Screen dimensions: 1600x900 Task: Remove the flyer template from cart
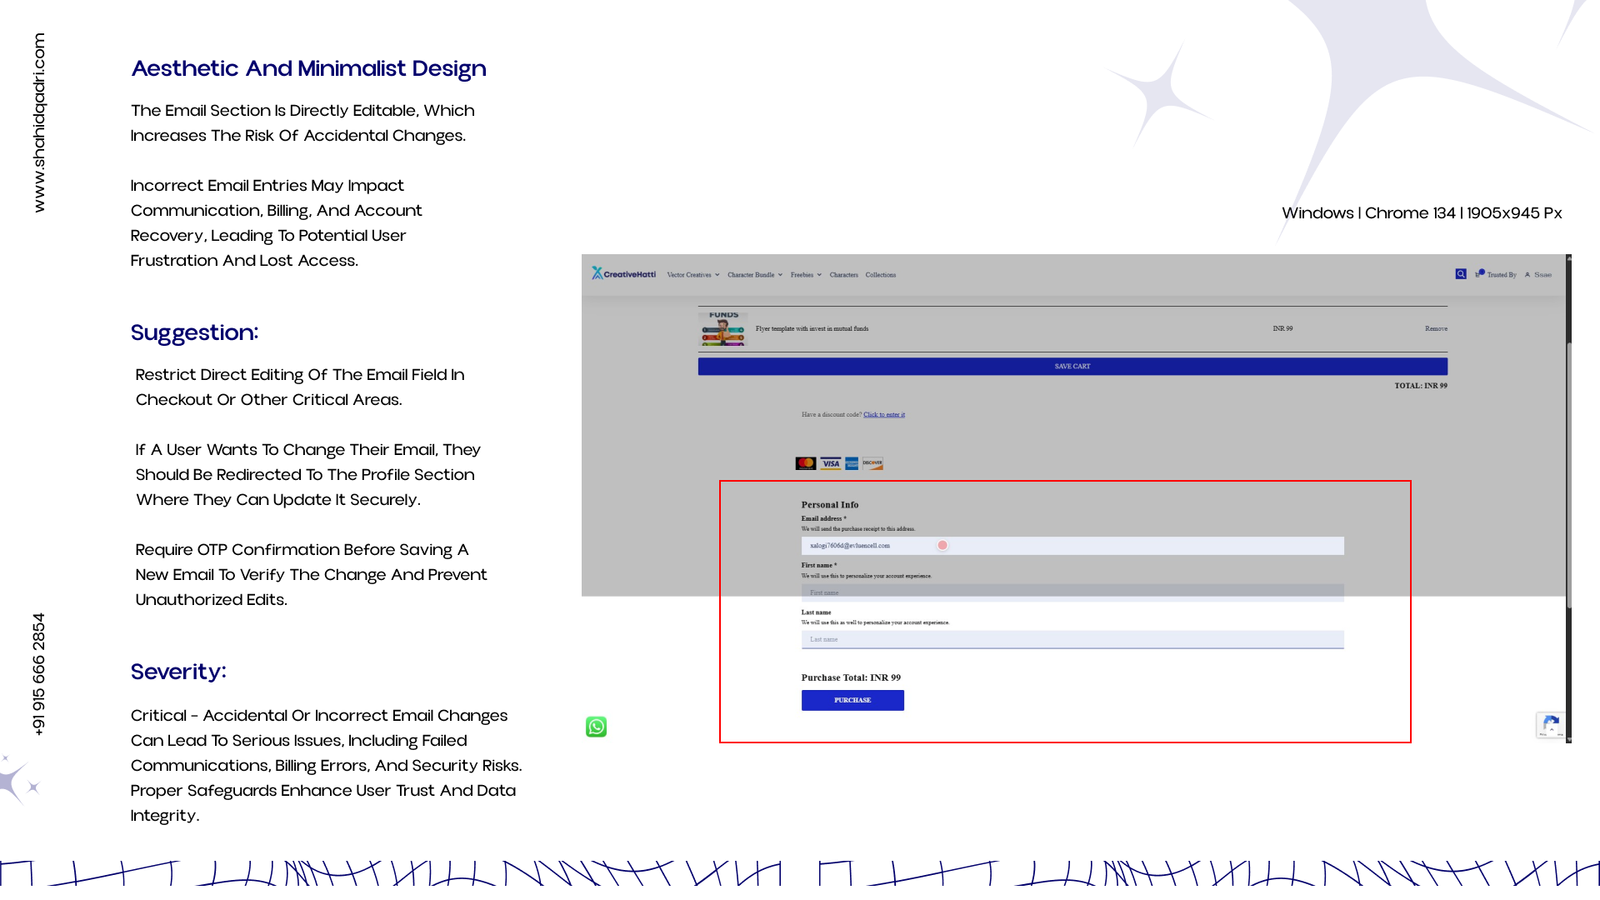(x=1435, y=329)
